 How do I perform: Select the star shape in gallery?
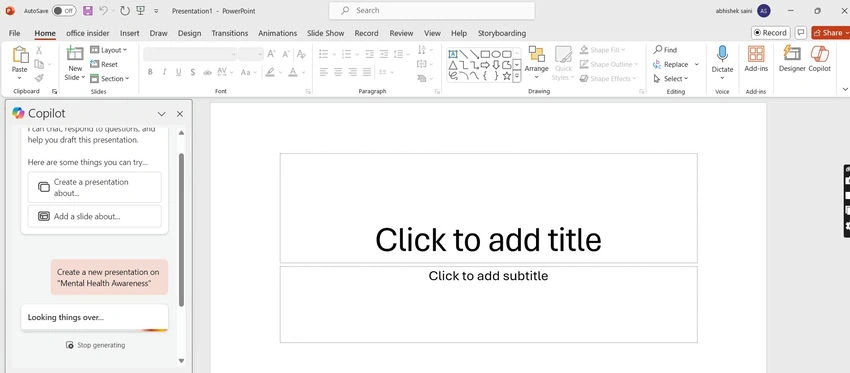click(x=506, y=76)
